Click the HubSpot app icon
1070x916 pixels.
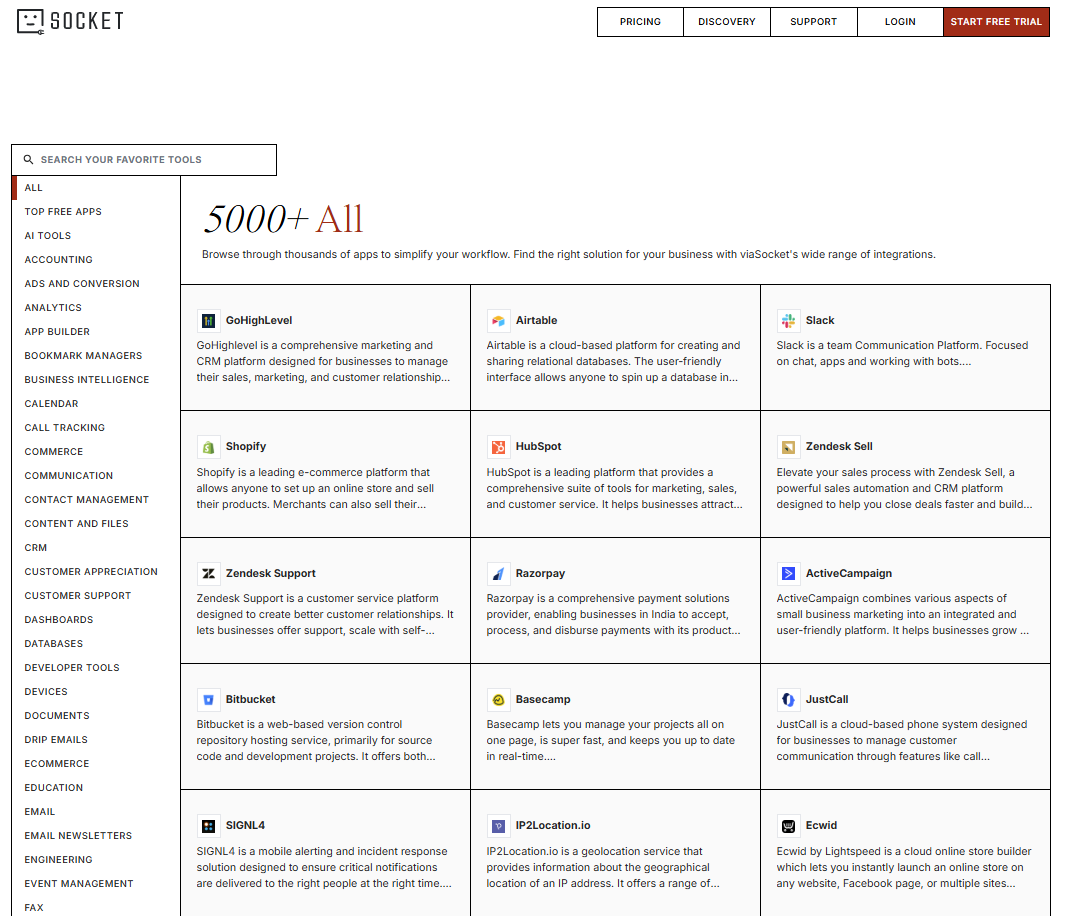pyautogui.click(x=499, y=447)
